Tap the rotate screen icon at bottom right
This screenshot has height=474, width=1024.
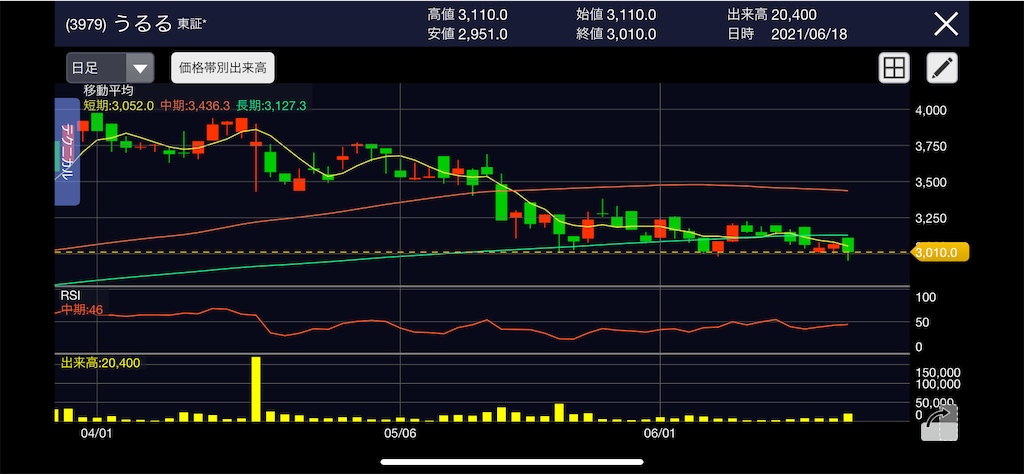(x=939, y=423)
